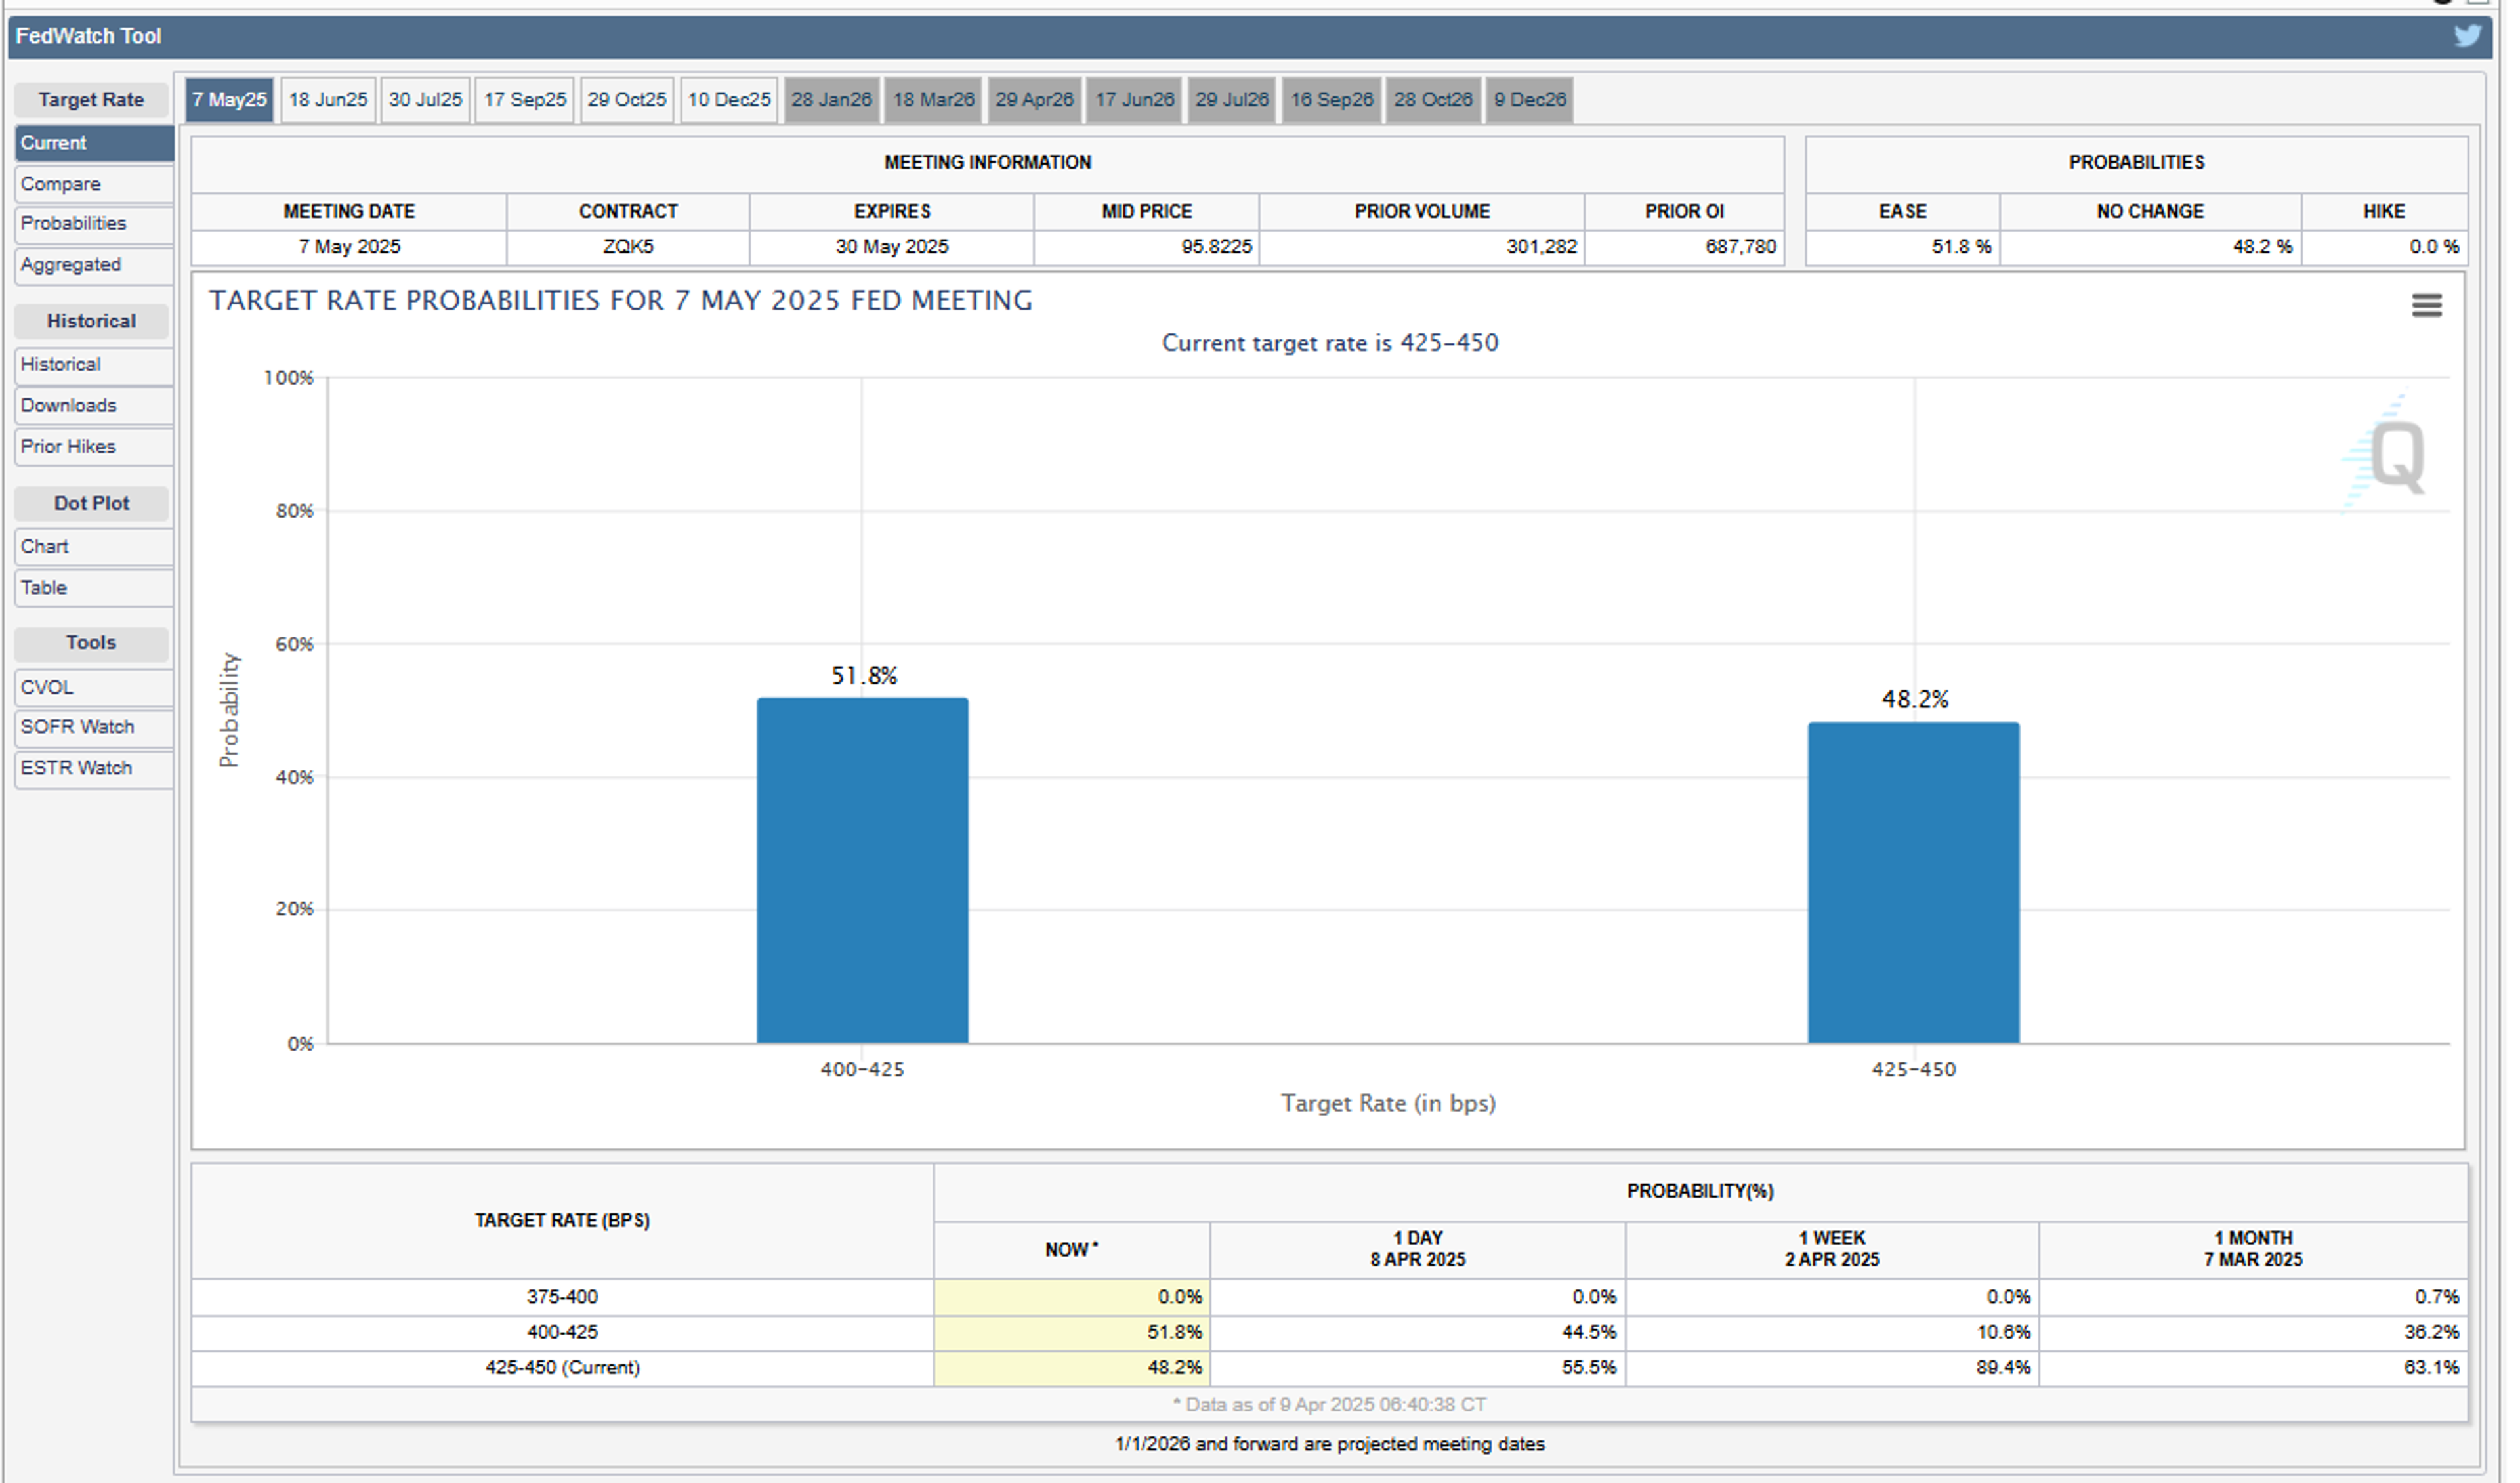The height and width of the screenshot is (1483, 2520).
Task: Select the 18 Jun25 meeting tab
Action: (328, 100)
